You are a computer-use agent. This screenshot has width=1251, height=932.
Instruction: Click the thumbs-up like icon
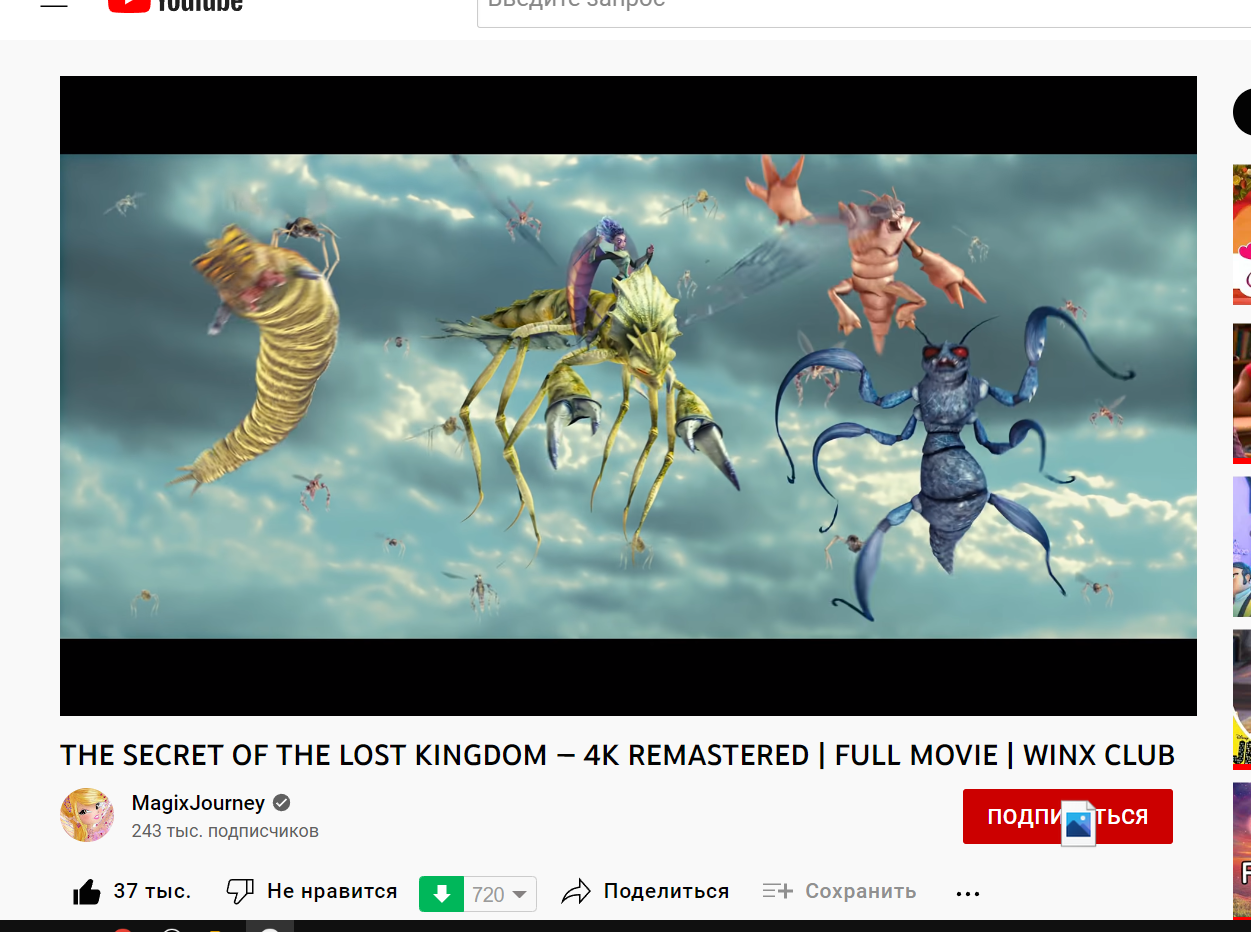point(87,892)
